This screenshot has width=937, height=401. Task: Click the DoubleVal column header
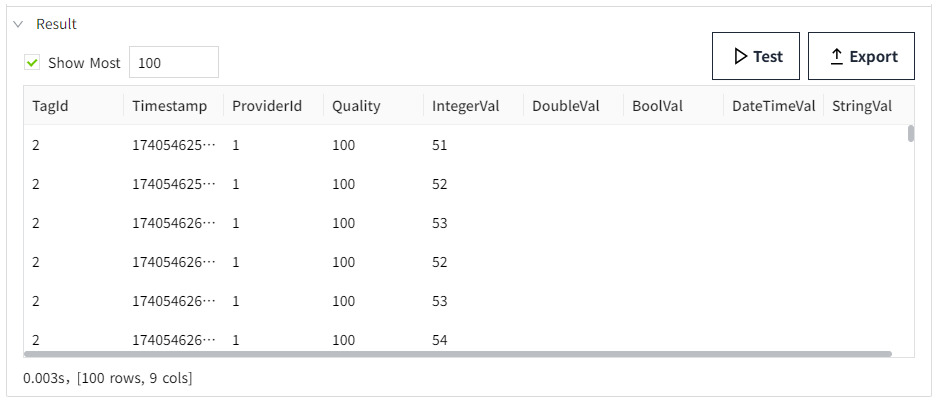(x=565, y=106)
